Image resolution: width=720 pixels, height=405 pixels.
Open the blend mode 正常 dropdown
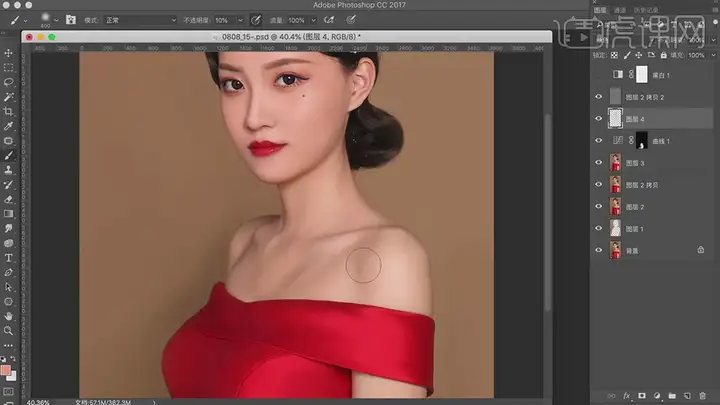(x=141, y=20)
